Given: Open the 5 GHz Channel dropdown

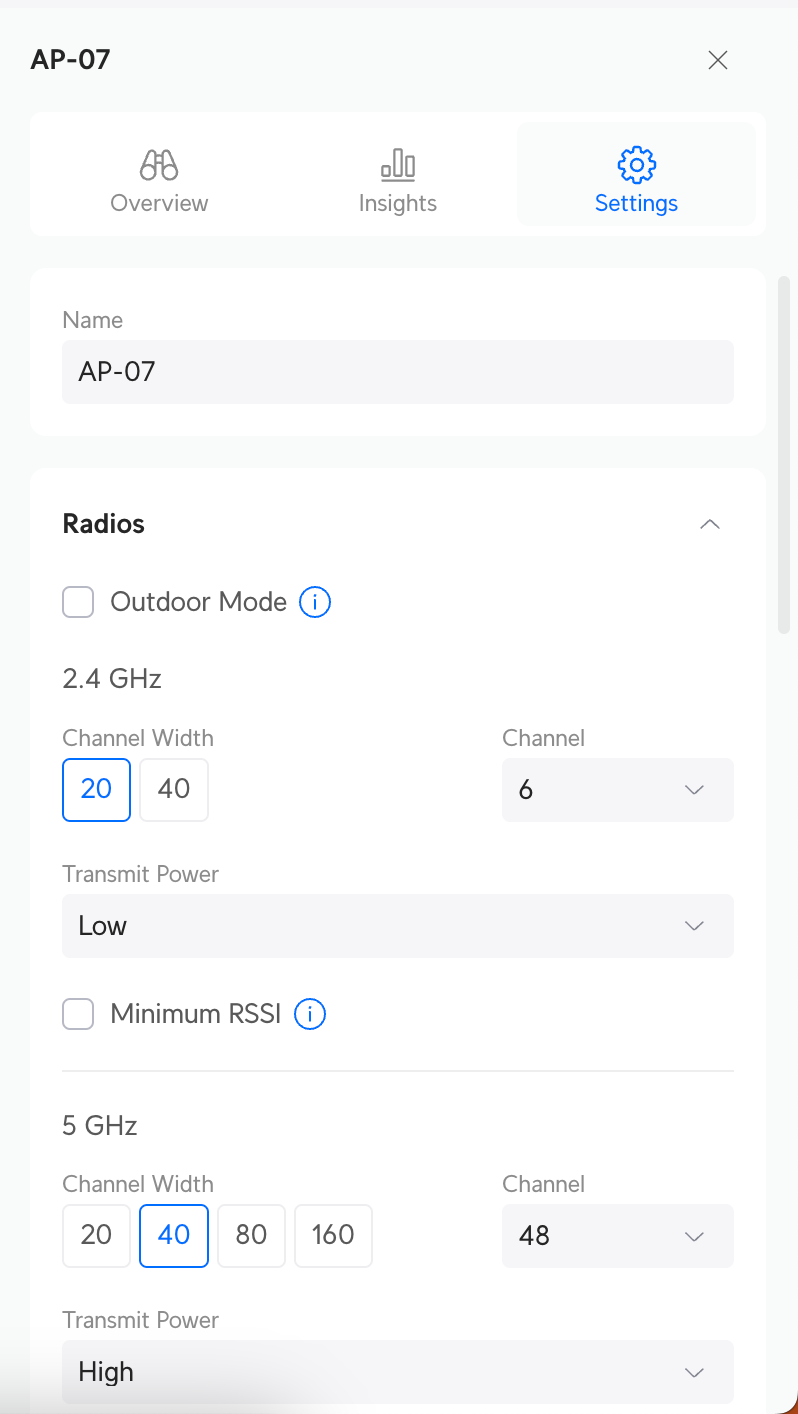Looking at the screenshot, I should pyautogui.click(x=617, y=1236).
